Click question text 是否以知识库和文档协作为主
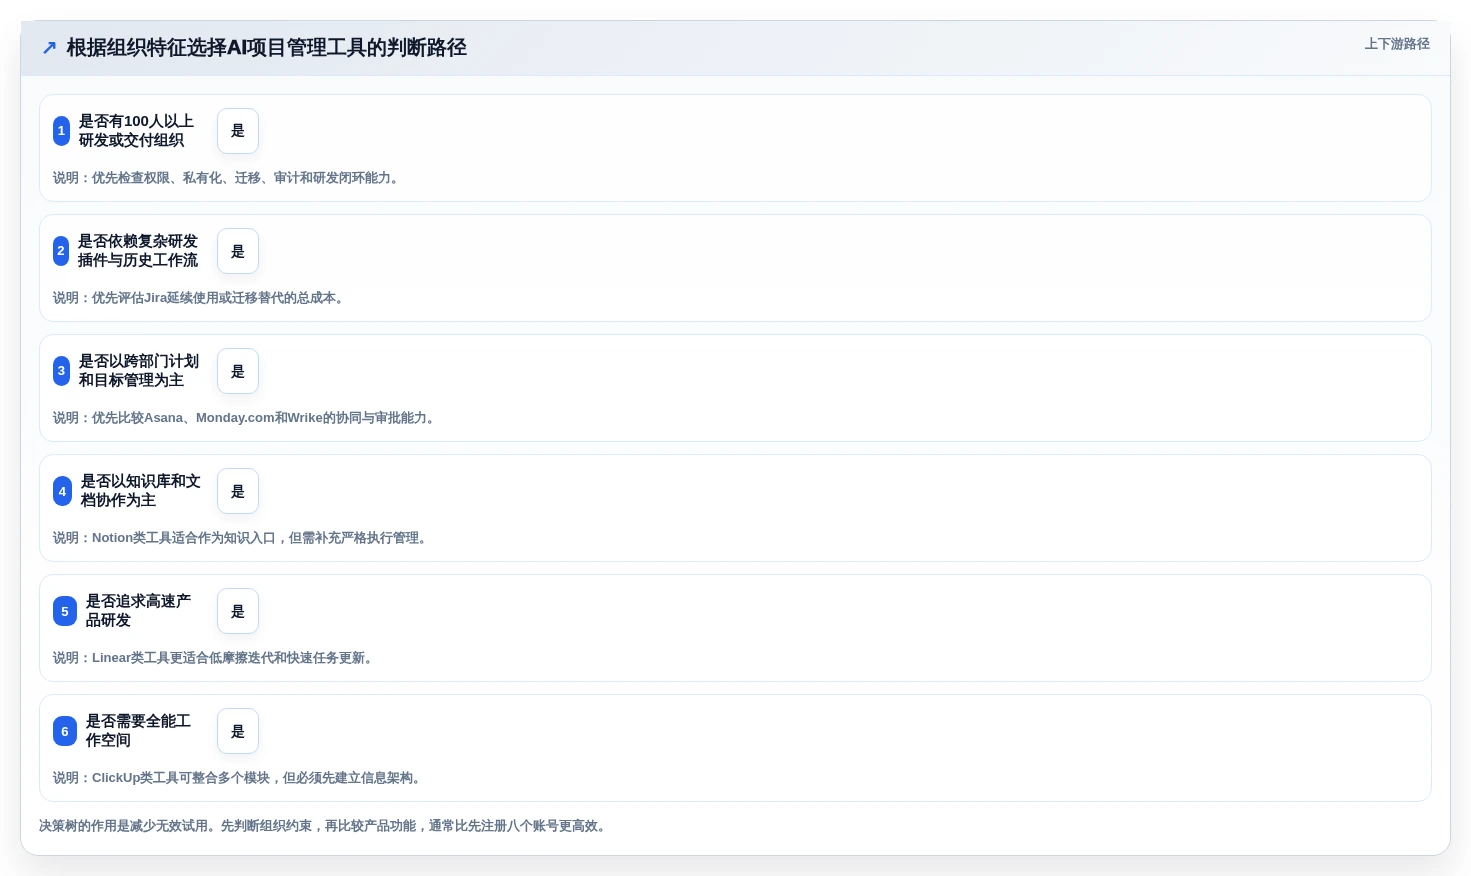Viewport: 1471px width, 876px height. (141, 491)
